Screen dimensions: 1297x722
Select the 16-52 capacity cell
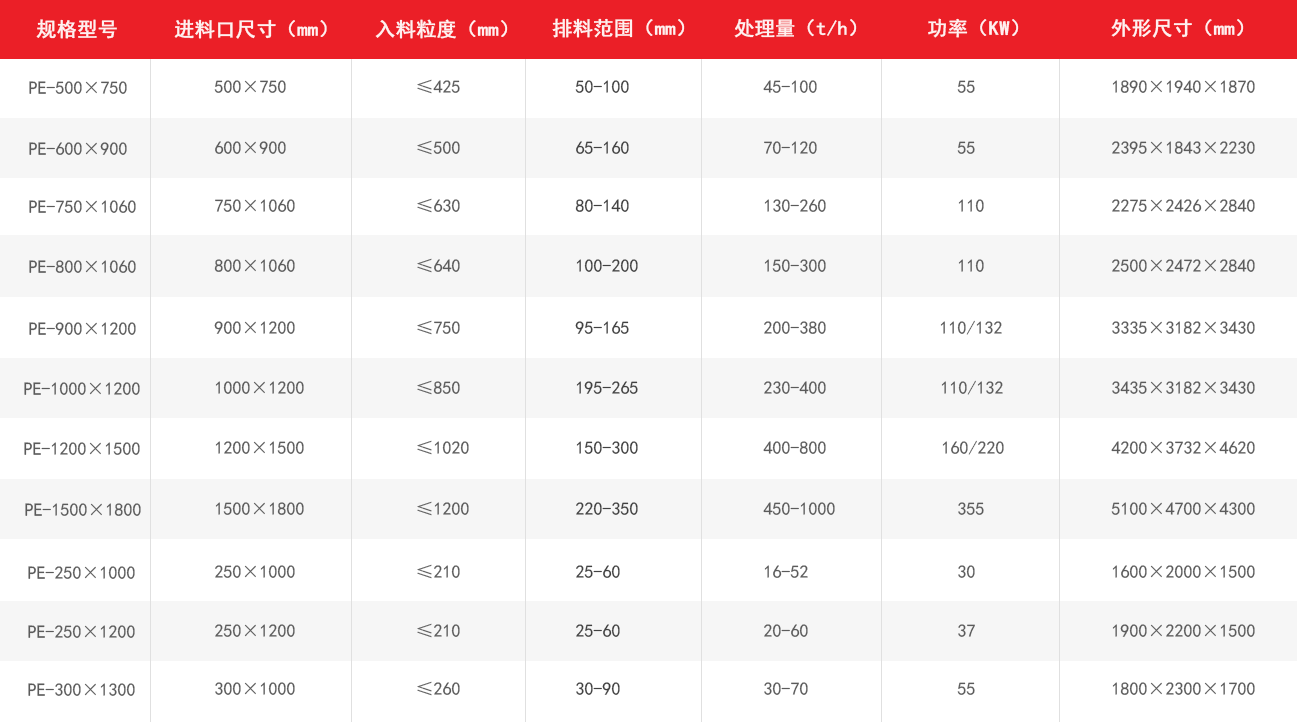(785, 572)
